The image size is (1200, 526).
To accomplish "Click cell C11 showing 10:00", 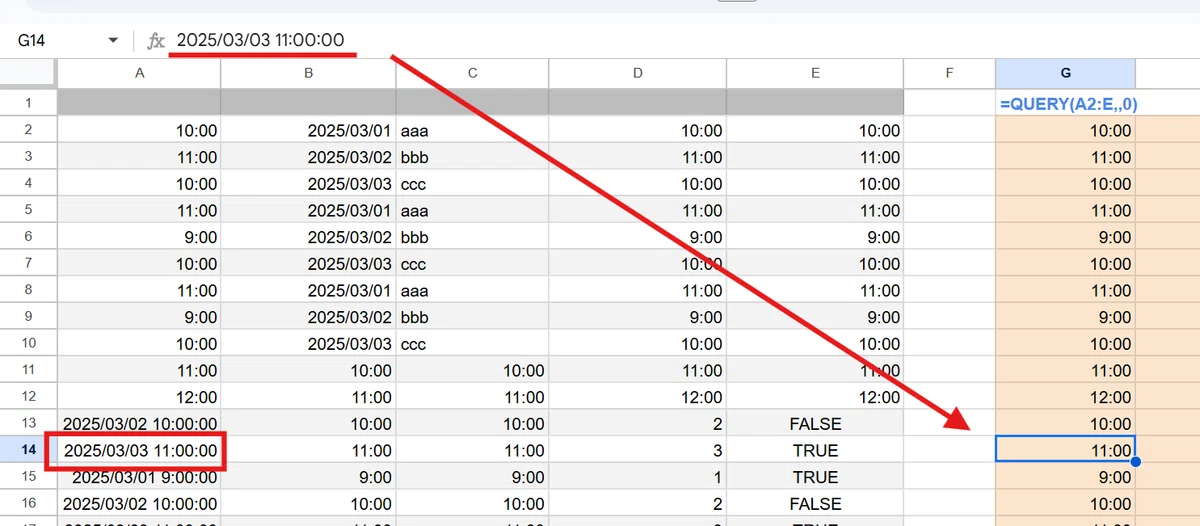I will [472, 370].
